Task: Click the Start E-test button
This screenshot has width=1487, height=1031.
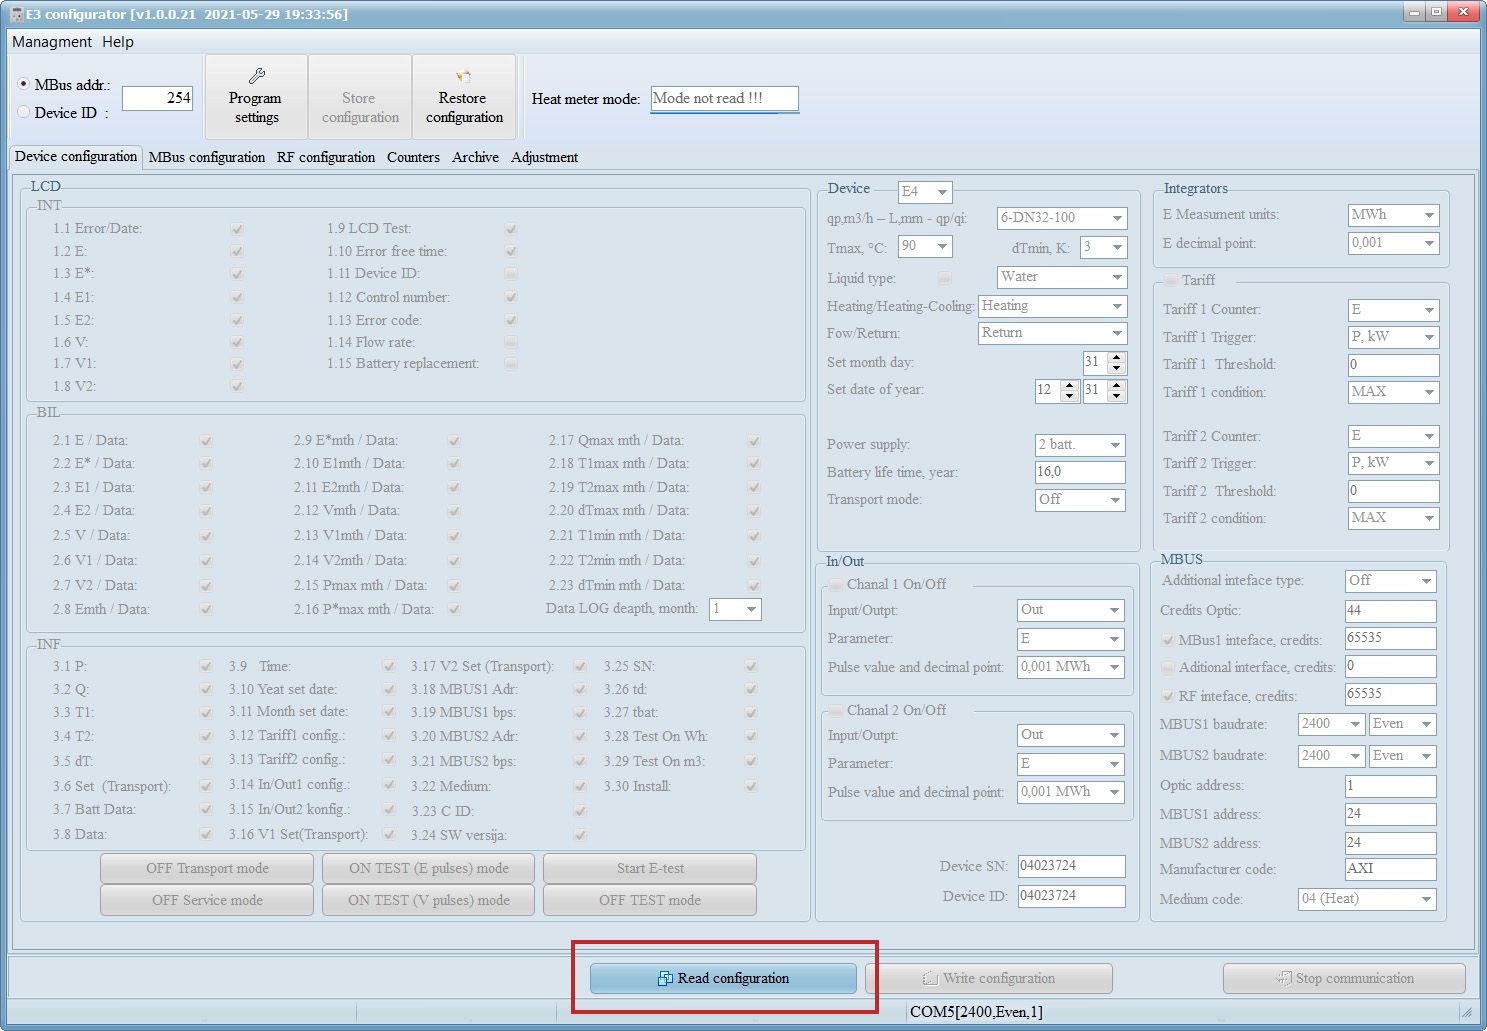Action: click(650, 868)
